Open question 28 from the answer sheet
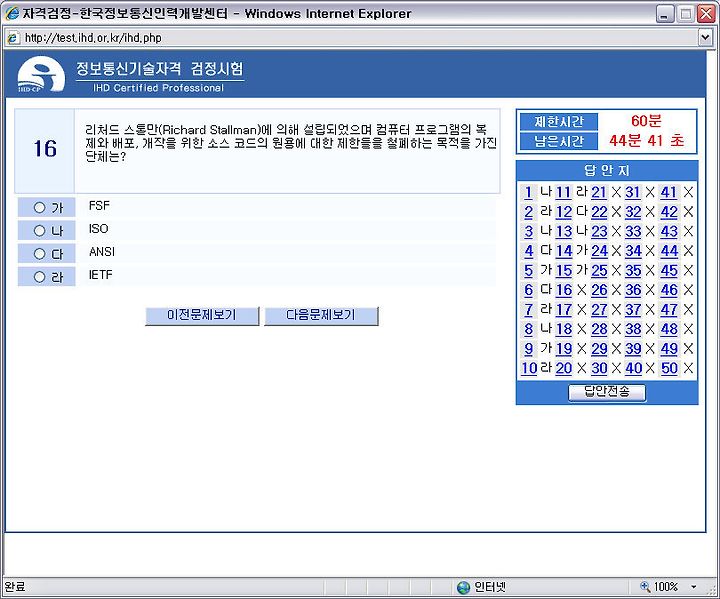Image resolution: width=720 pixels, height=599 pixels. pyautogui.click(x=599, y=329)
